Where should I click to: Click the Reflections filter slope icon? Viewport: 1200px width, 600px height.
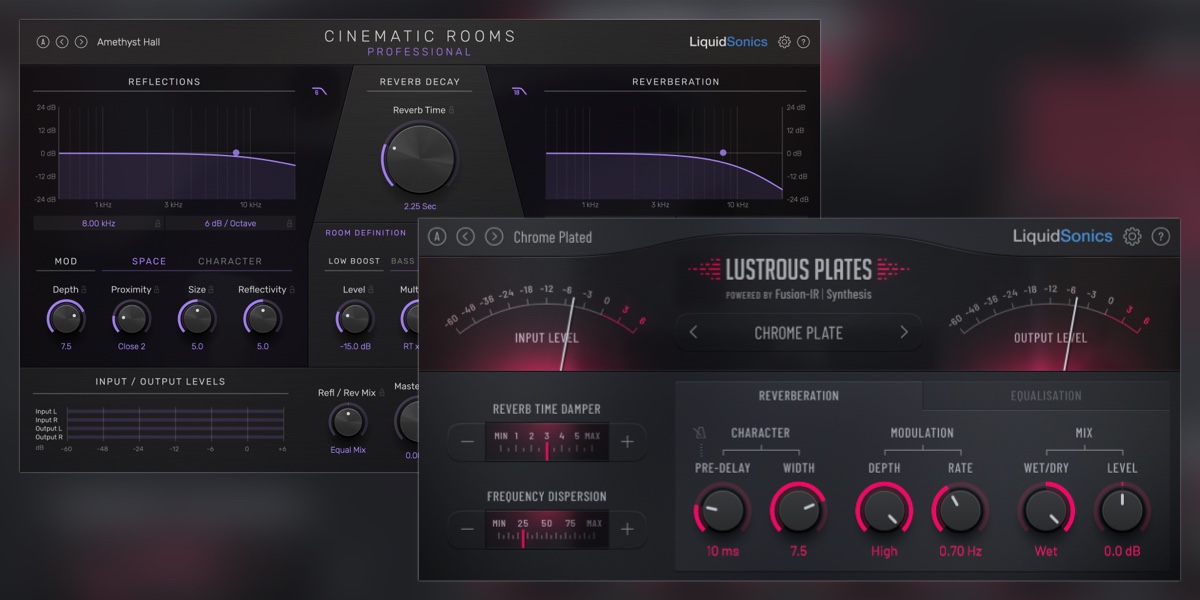click(x=319, y=91)
